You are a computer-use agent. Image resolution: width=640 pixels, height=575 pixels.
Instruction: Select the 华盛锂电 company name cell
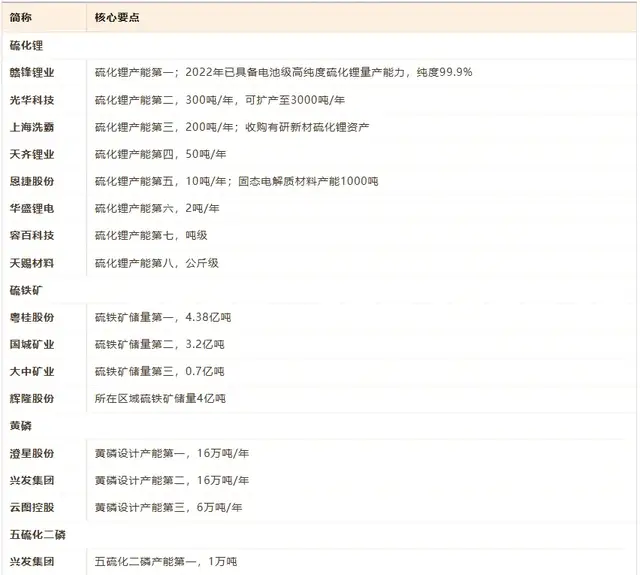pyautogui.click(x=32, y=209)
